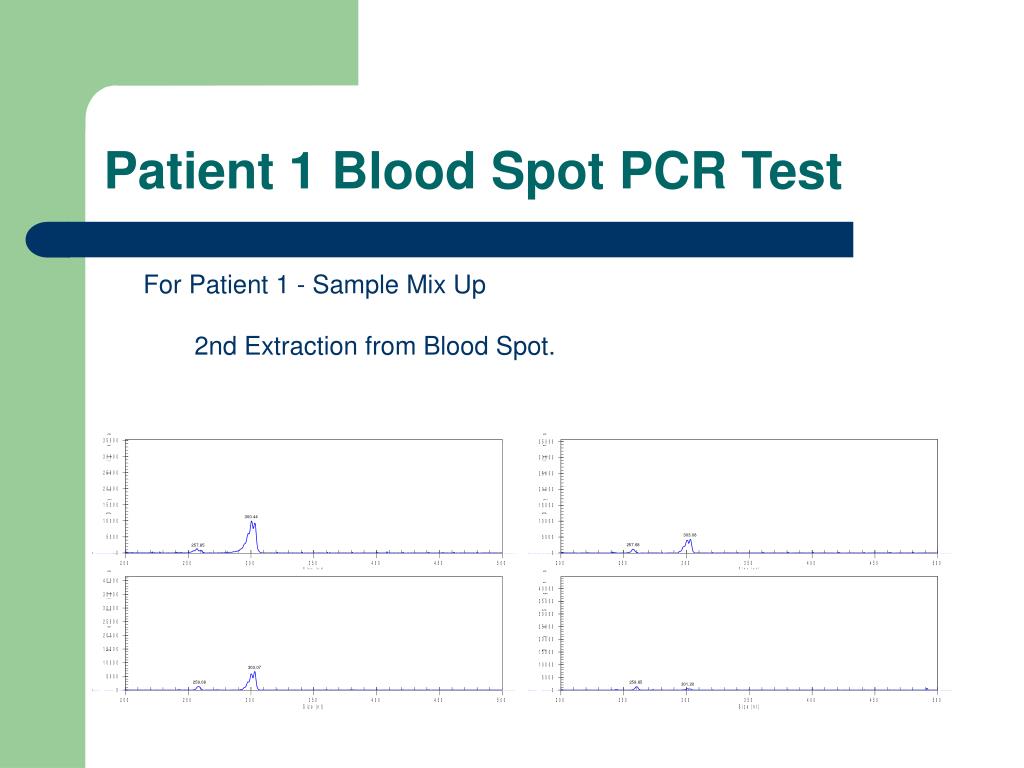Click the Size x-axis label under bottom-left chart

[313, 707]
